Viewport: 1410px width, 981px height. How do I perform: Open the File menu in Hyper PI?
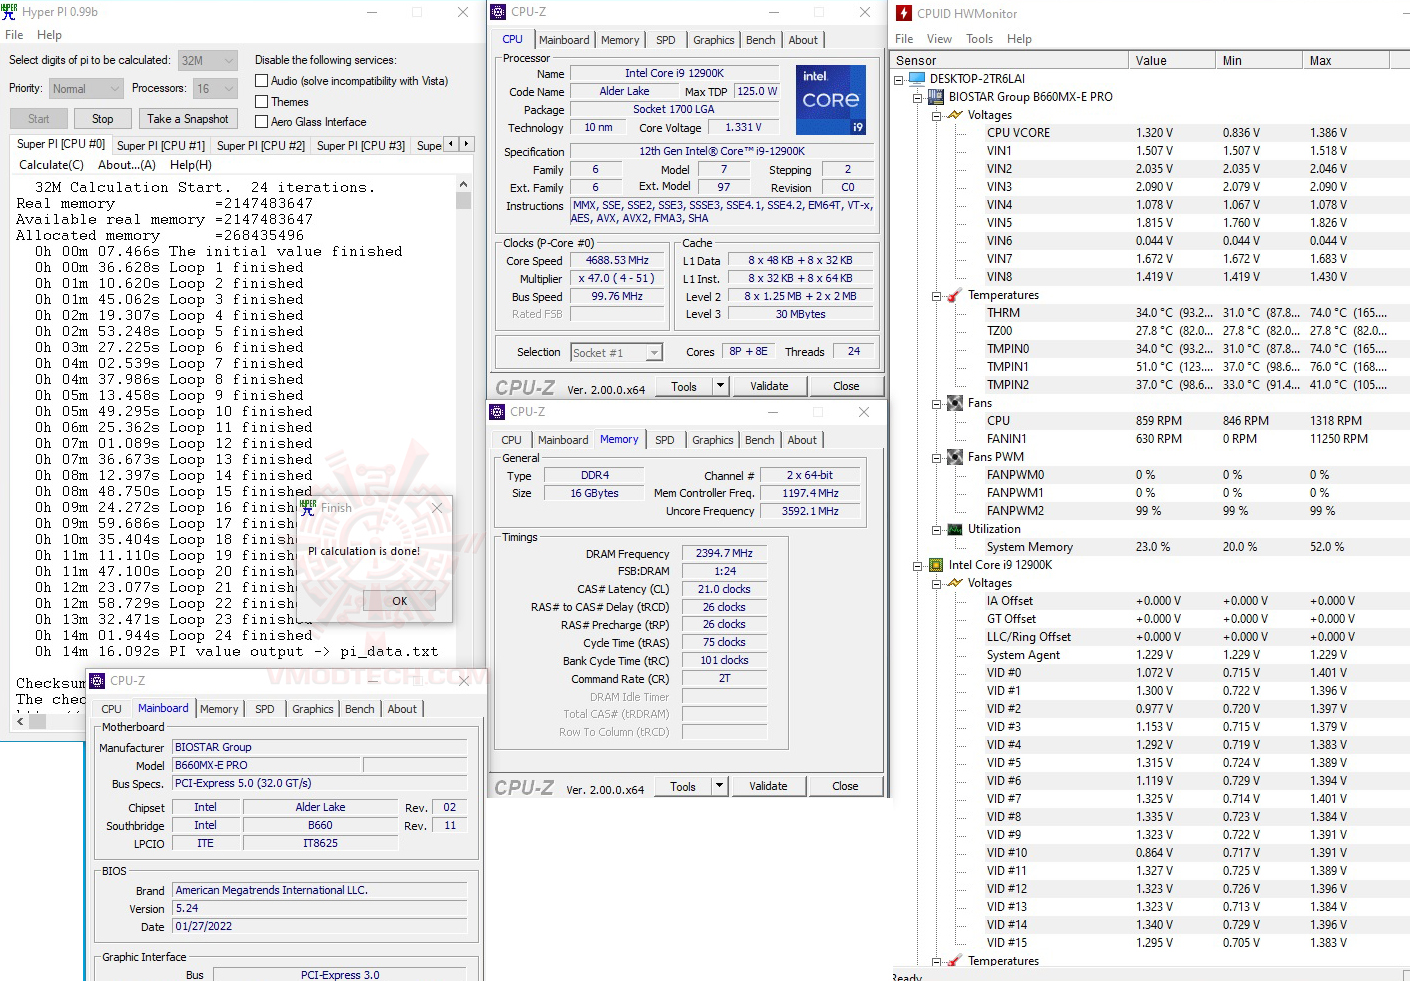point(14,35)
